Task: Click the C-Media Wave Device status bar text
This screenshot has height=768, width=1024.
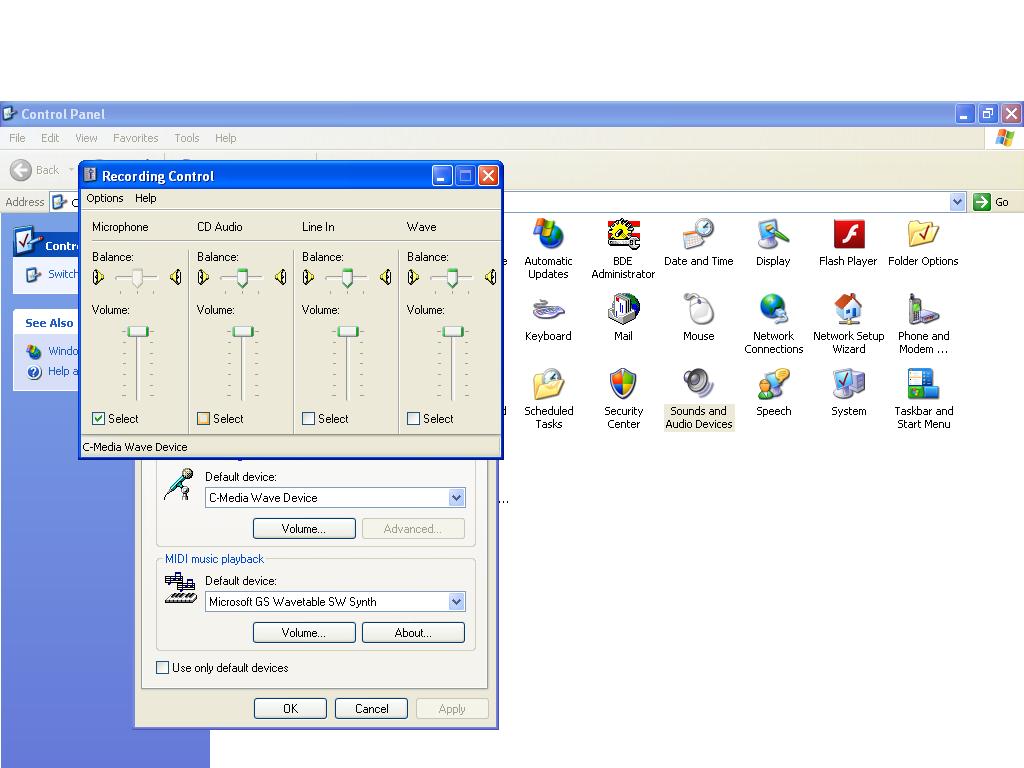Action: click(135, 447)
